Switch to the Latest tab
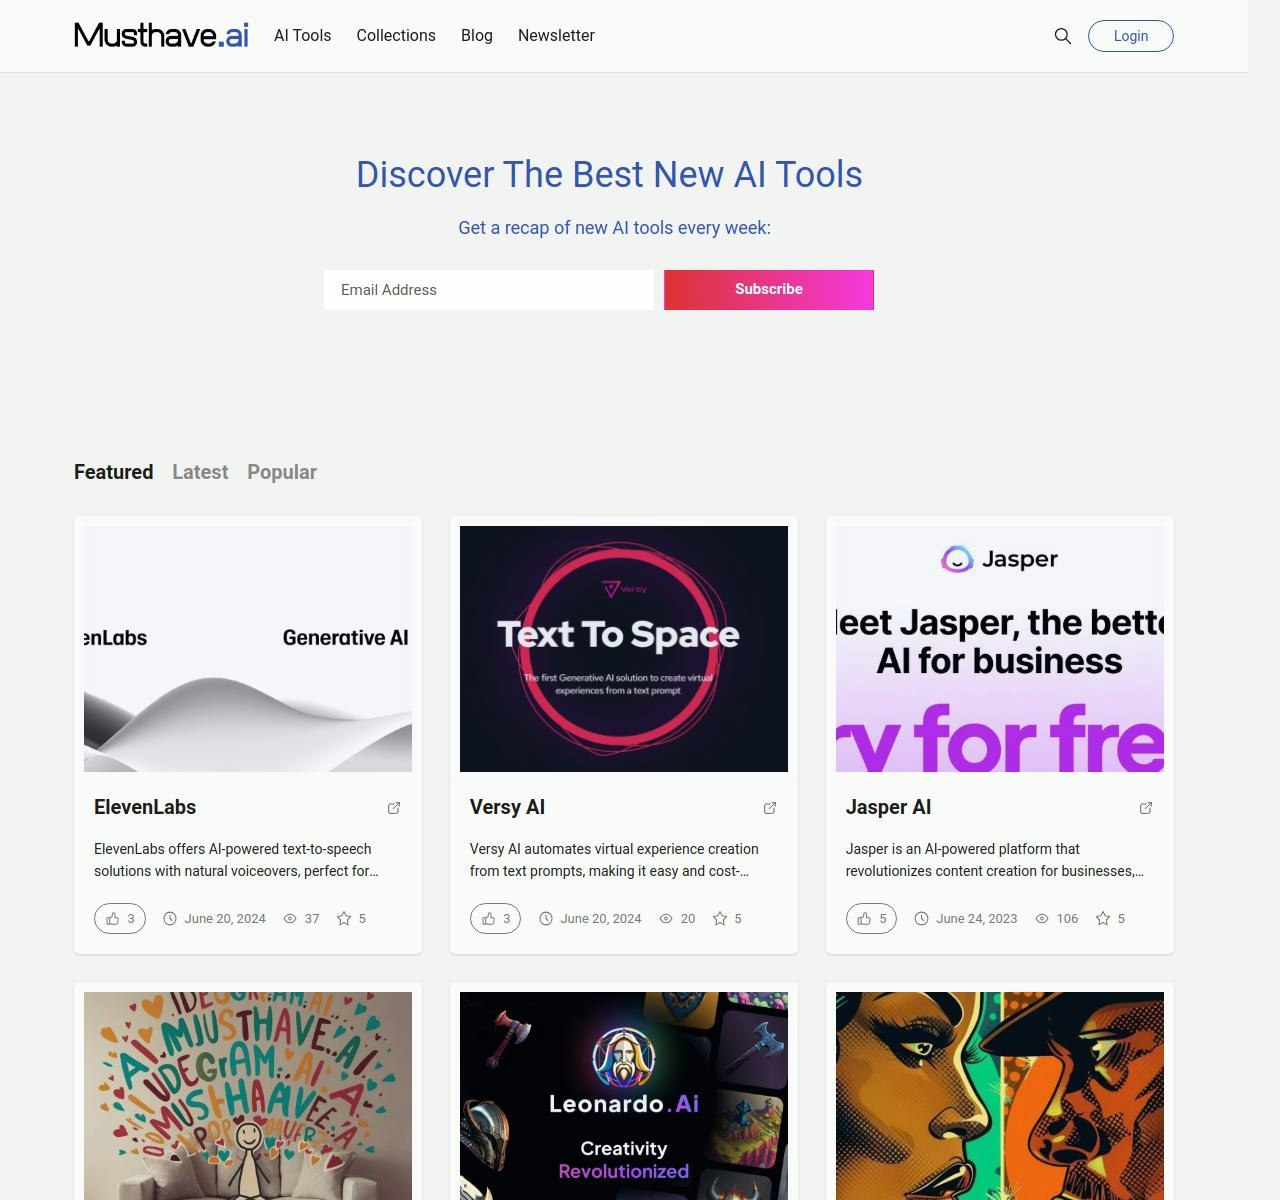This screenshot has height=1200, width=1280. point(200,472)
